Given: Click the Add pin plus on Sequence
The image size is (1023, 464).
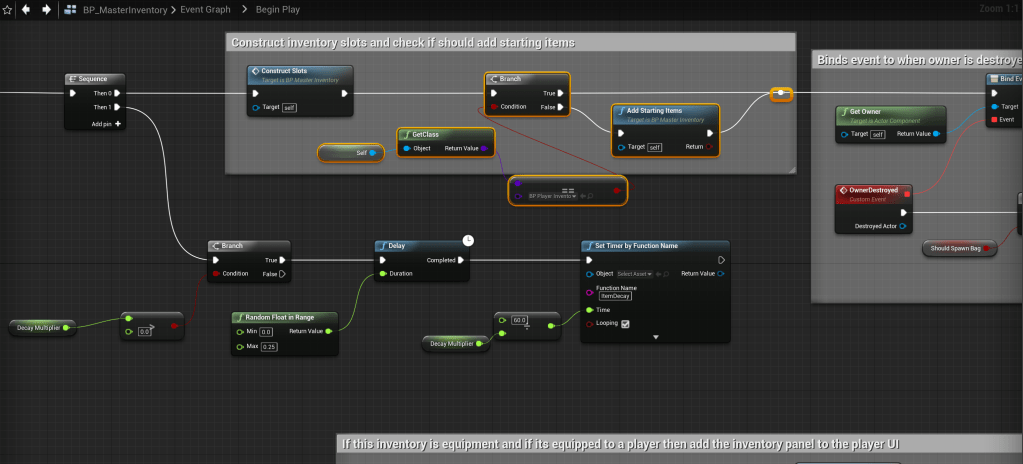Looking at the screenshot, I should (117, 124).
